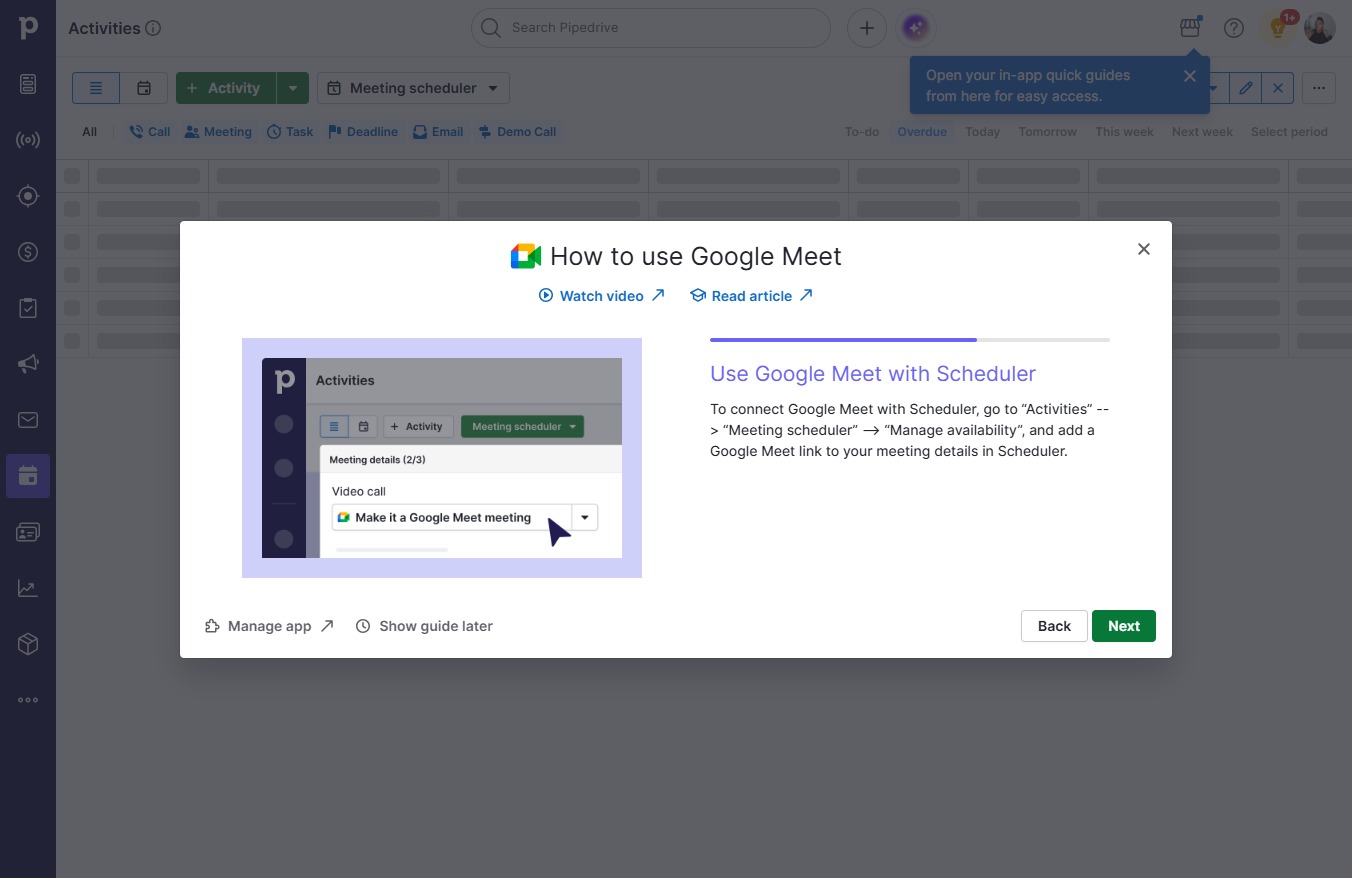The width and height of the screenshot is (1352, 878).
Task: Select the Activities calendar icon in the sidebar
Action: coord(28,476)
